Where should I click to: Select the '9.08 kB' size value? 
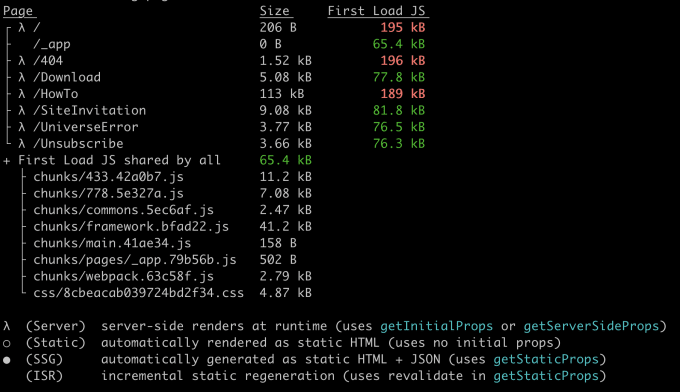[x=286, y=110]
